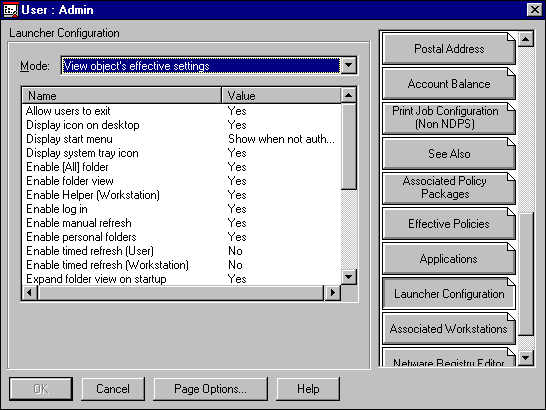Select the Enable log in row

(x=181, y=209)
